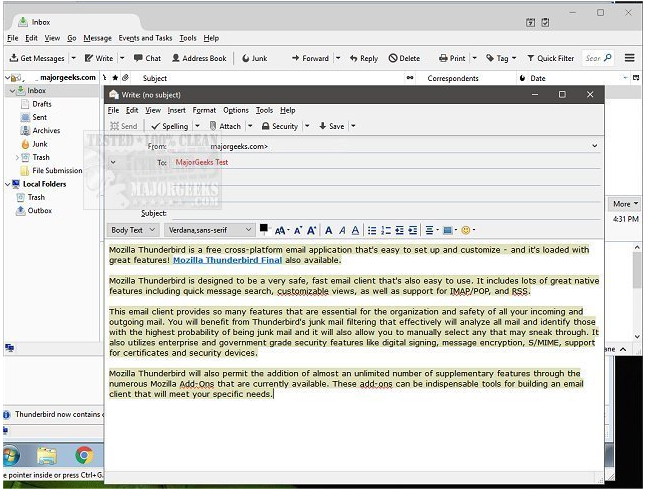This screenshot has width=645, height=493.
Task: Click the Inbox tab
Action: pyautogui.click(x=76, y=22)
